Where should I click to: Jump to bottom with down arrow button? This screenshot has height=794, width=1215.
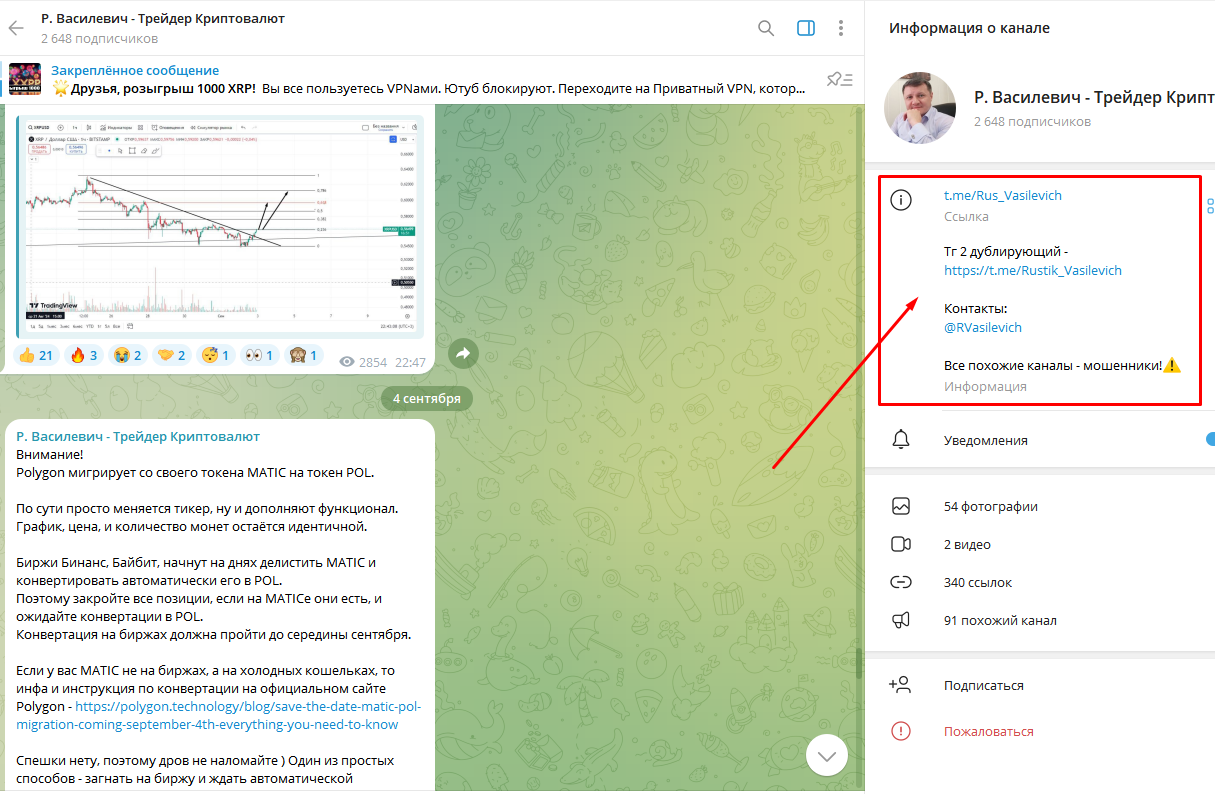click(827, 756)
